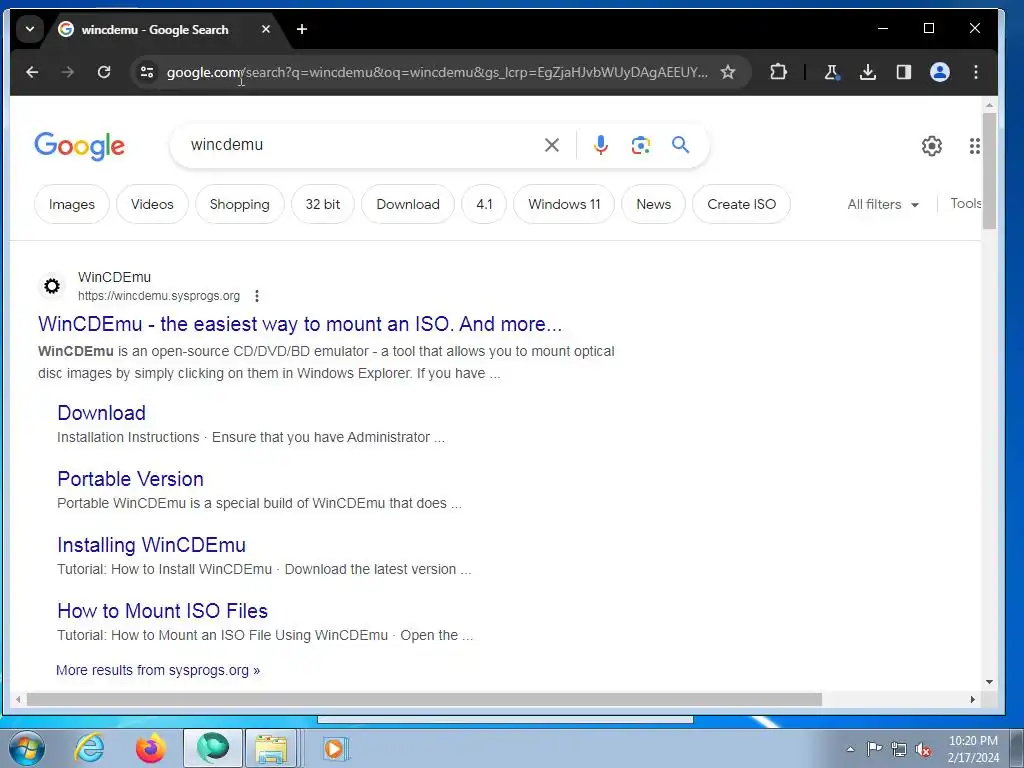Open a new tab
This screenshot has width=1024, height=768.
pyautogui.click(x=302, y=29)
